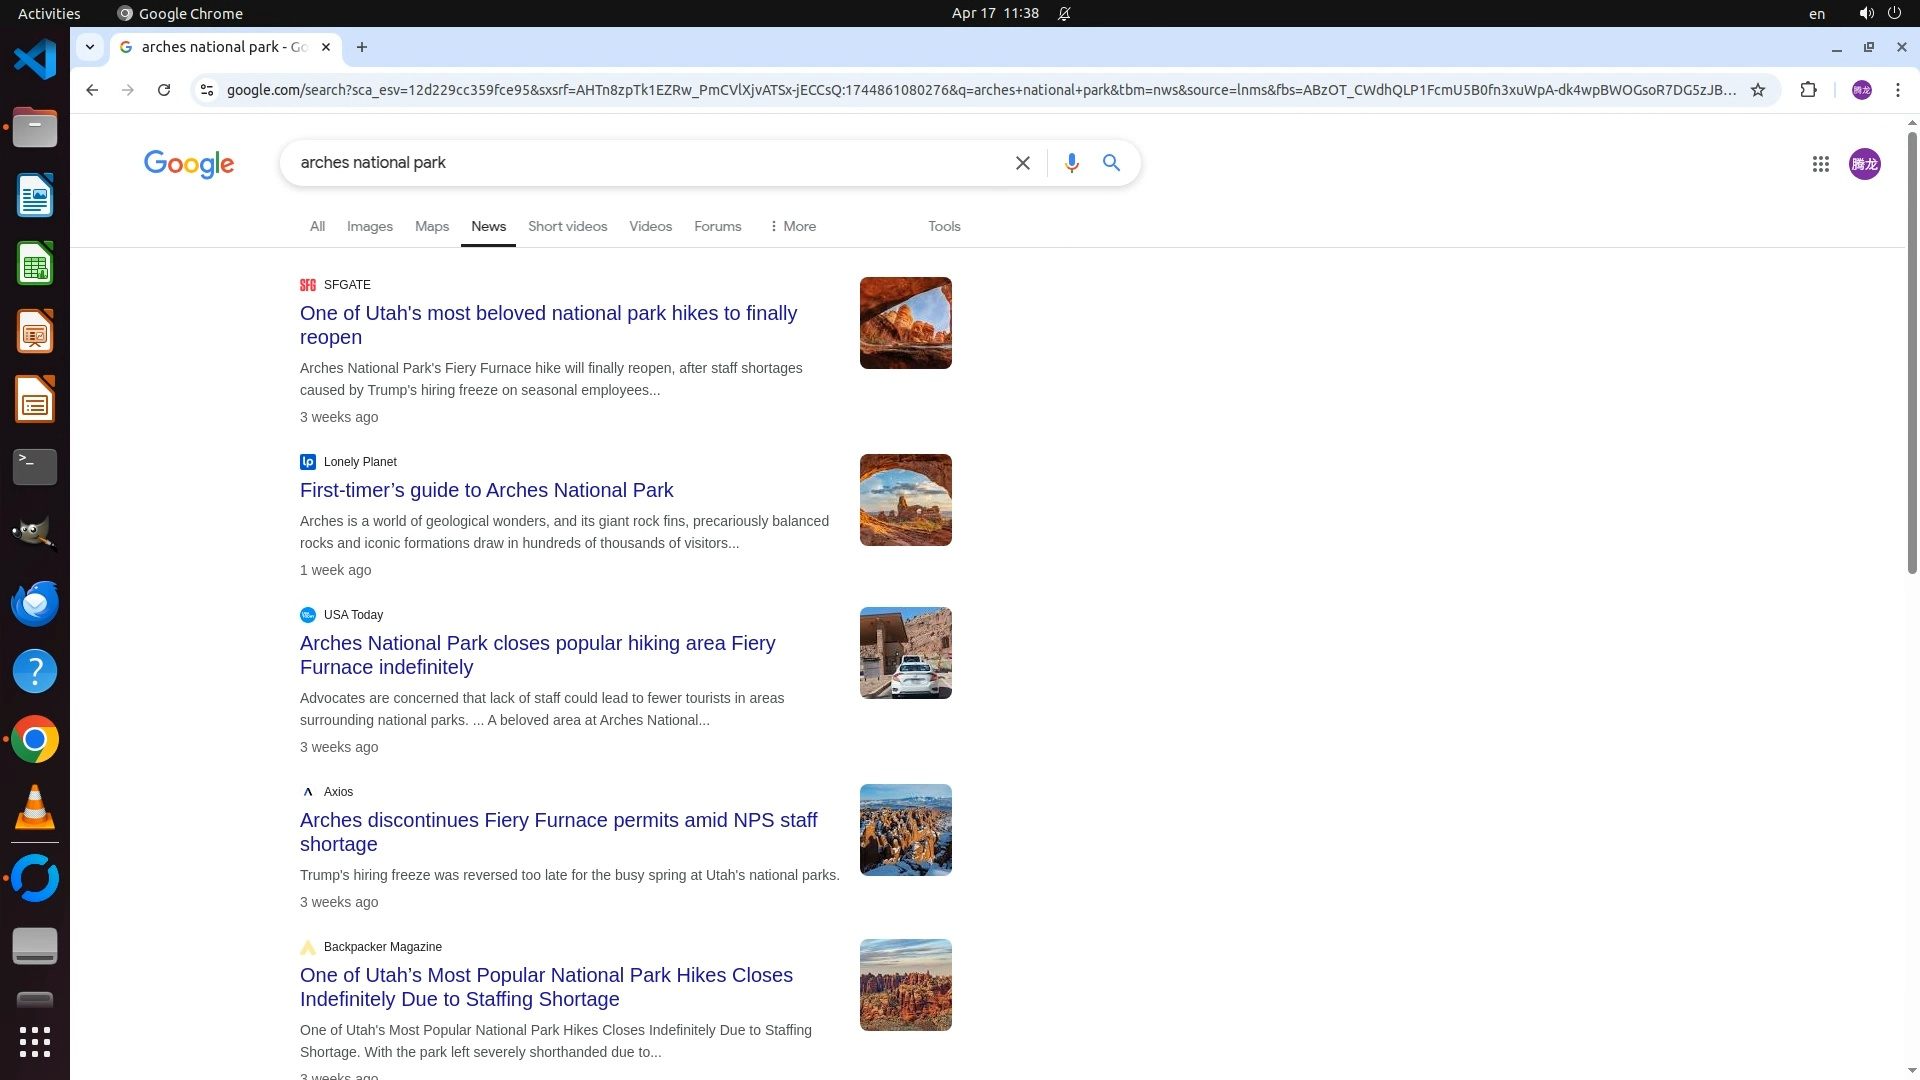Open the Tools filter button
1920x1080 pixels.
pyautogui.click(x=943, y=227)
